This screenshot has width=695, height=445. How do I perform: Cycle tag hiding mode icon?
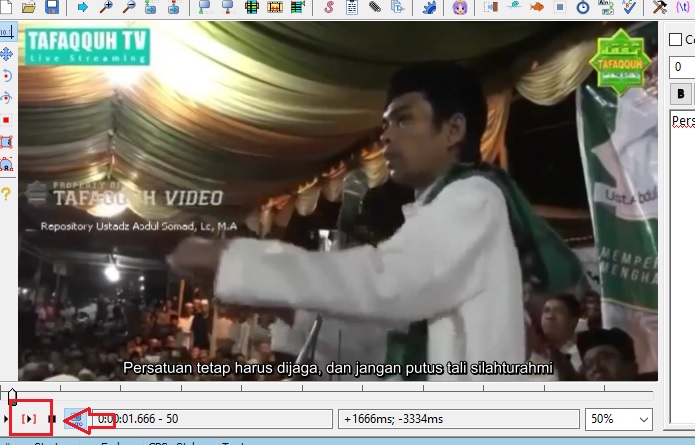click(683, 7)
